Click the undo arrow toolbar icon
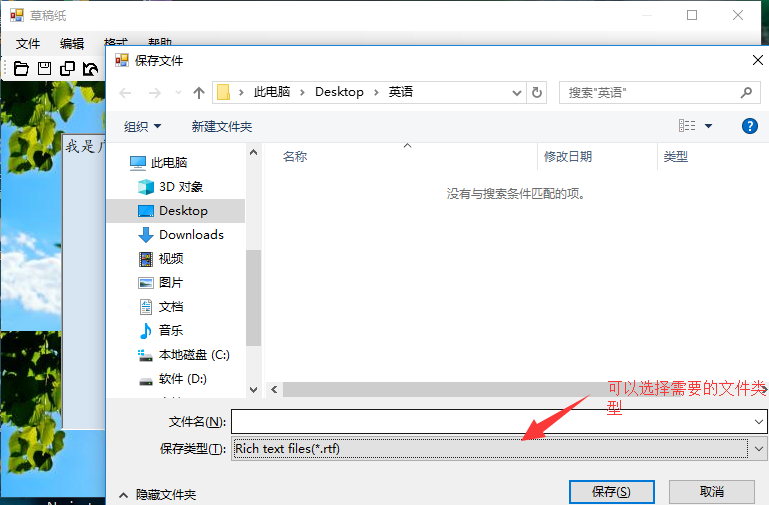The width and height of the screenshot is (769, 505). coord(90,69)
